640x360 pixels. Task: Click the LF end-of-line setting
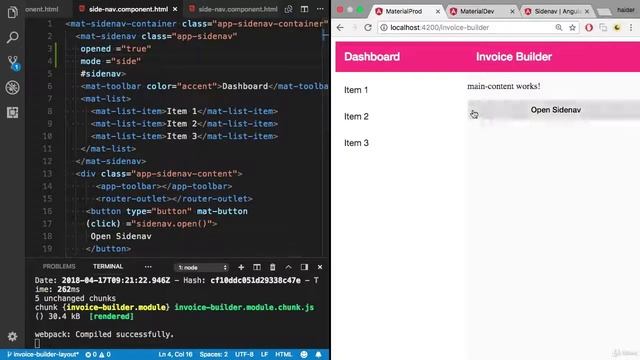(x=264, y=354)
